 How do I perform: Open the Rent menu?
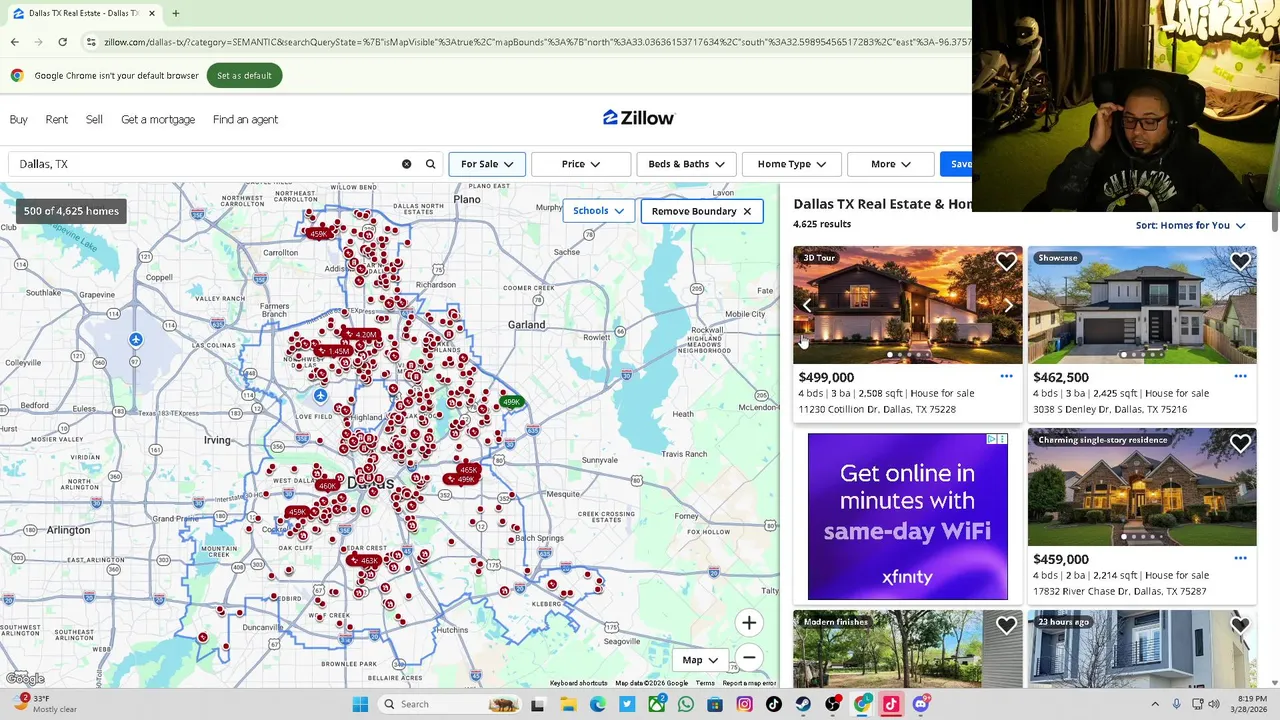pyautogui.click(x=56, y=119)
